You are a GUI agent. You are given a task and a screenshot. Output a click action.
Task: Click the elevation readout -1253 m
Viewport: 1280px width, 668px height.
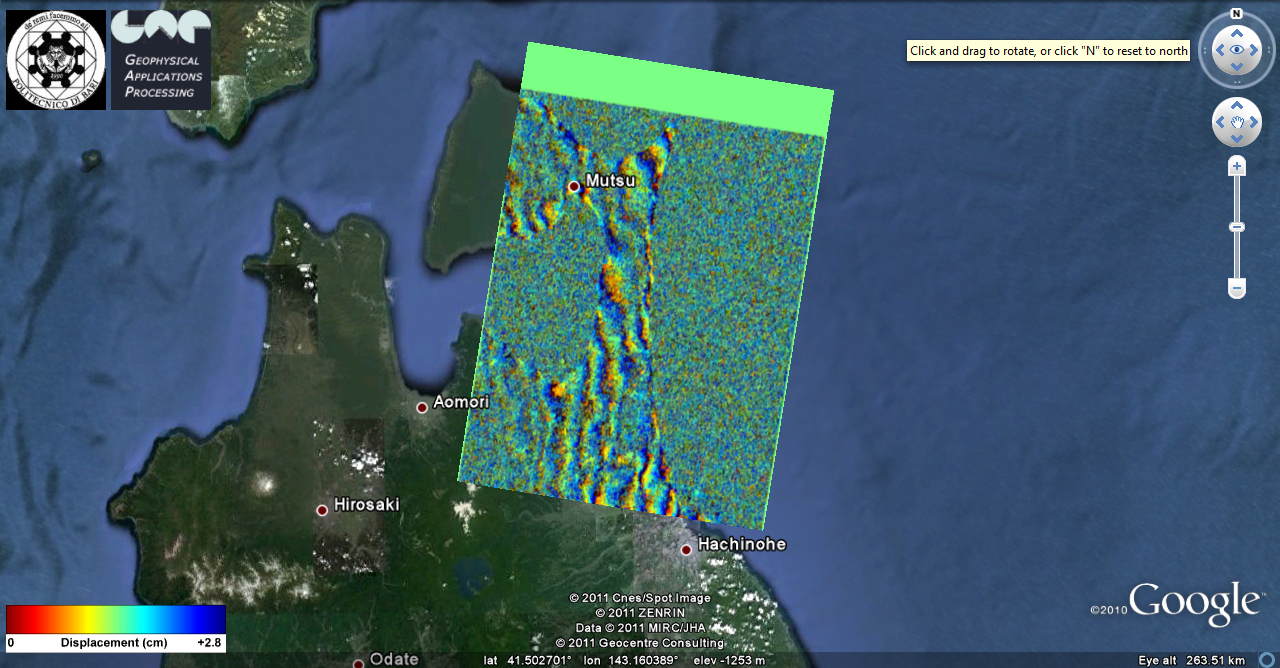point(728,660)
